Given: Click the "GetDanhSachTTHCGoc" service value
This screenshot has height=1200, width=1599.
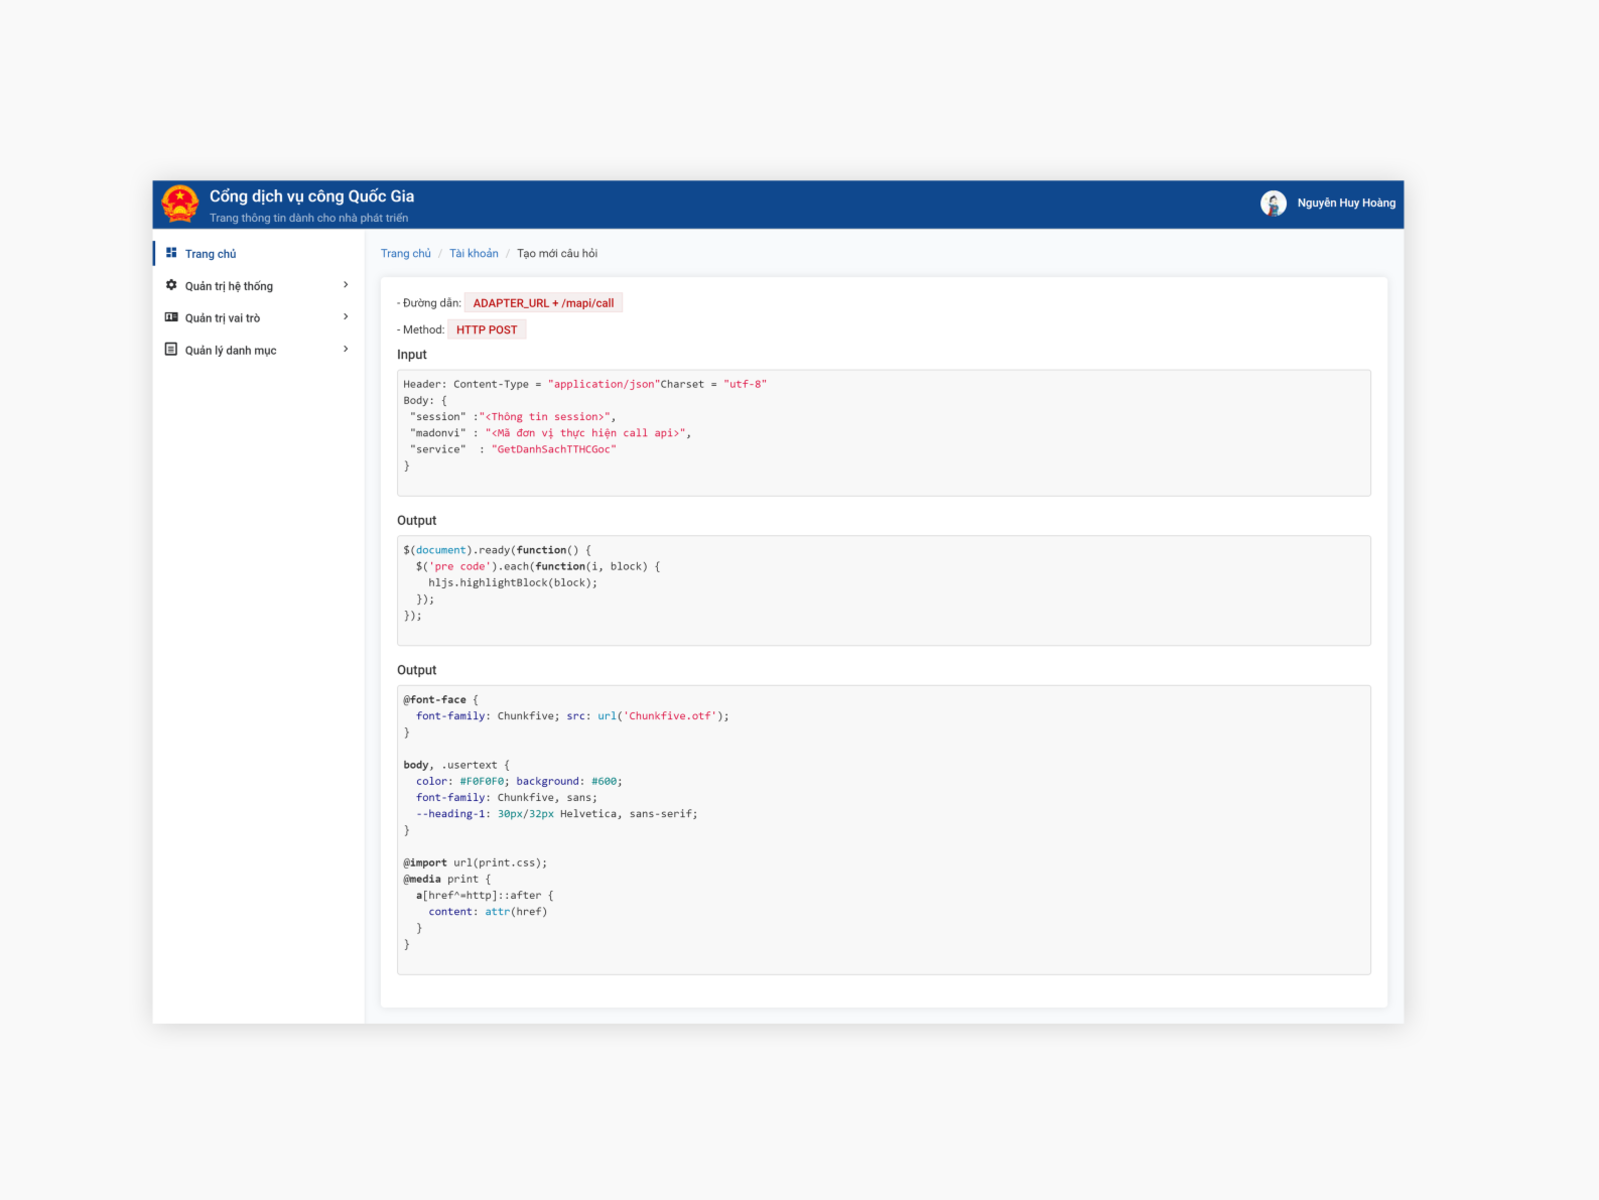Looking at the screenshot, I should [x=554, y=449].
